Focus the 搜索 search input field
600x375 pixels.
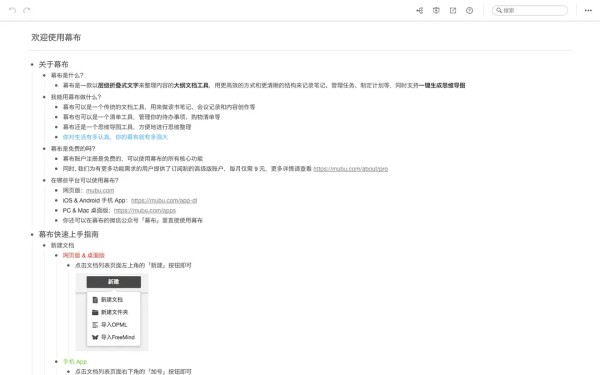(530, 10)
